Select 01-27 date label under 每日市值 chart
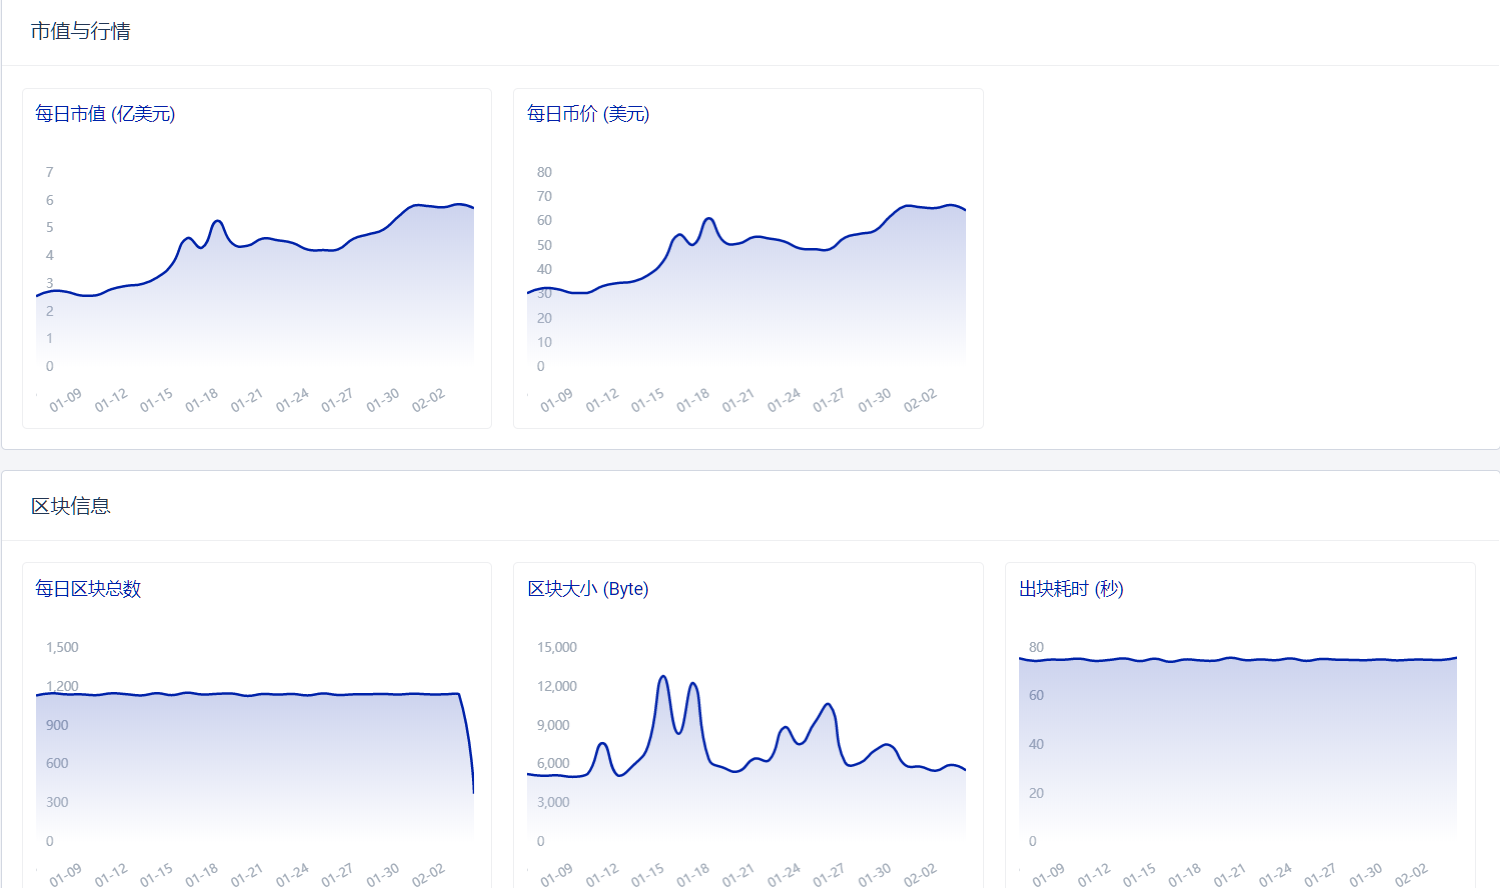1500x888 pixels. tap(337, 400)
